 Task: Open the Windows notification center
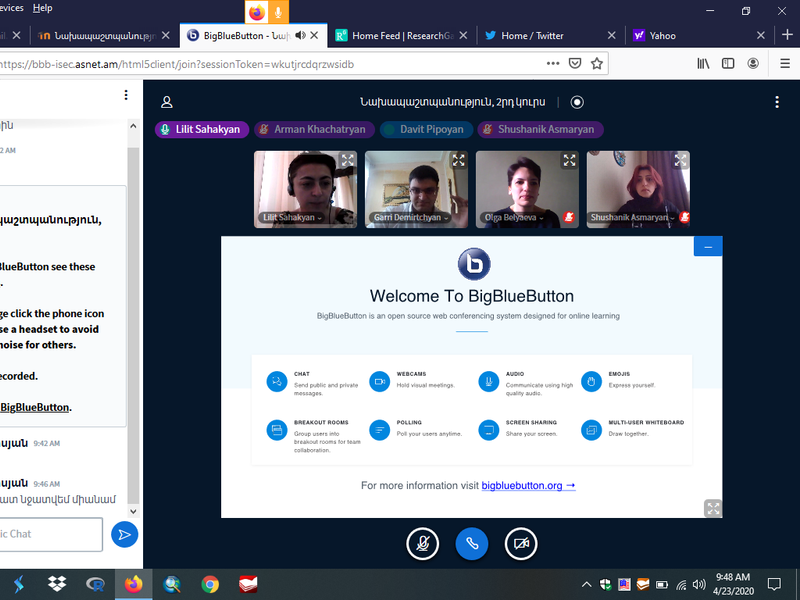pos(774,585)
